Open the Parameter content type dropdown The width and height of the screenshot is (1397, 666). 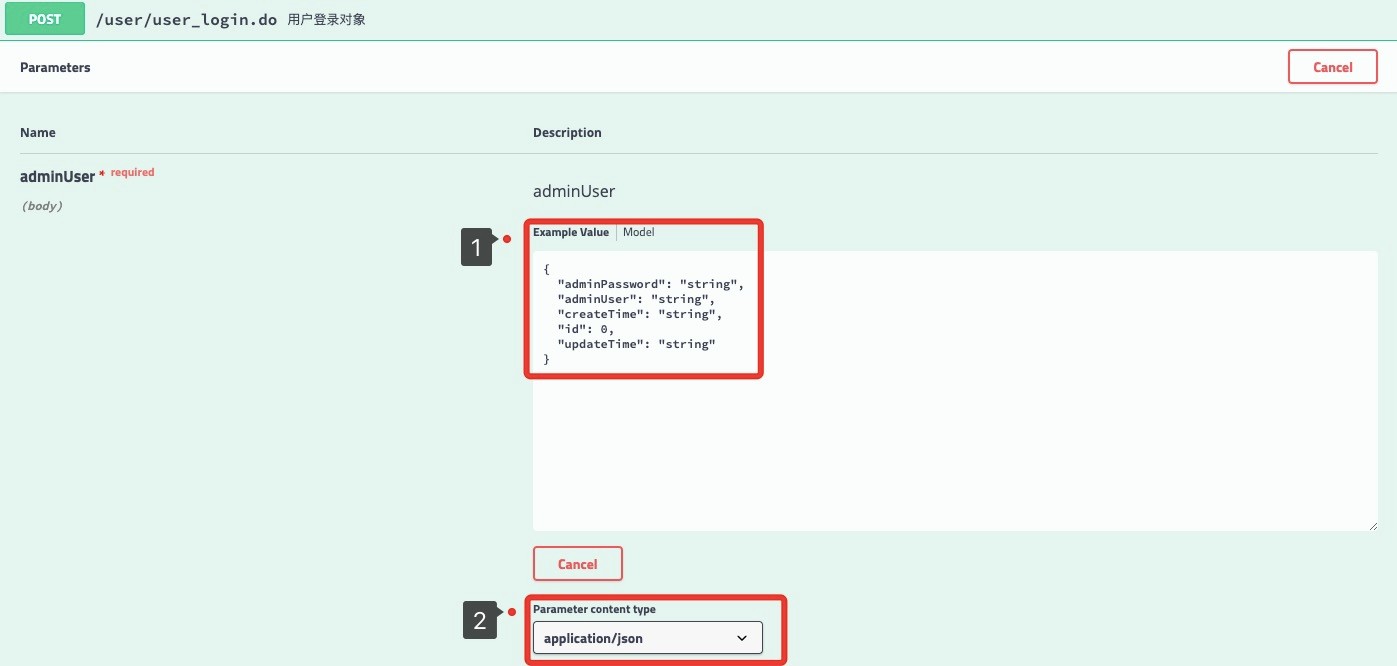[x=648, y=638]
